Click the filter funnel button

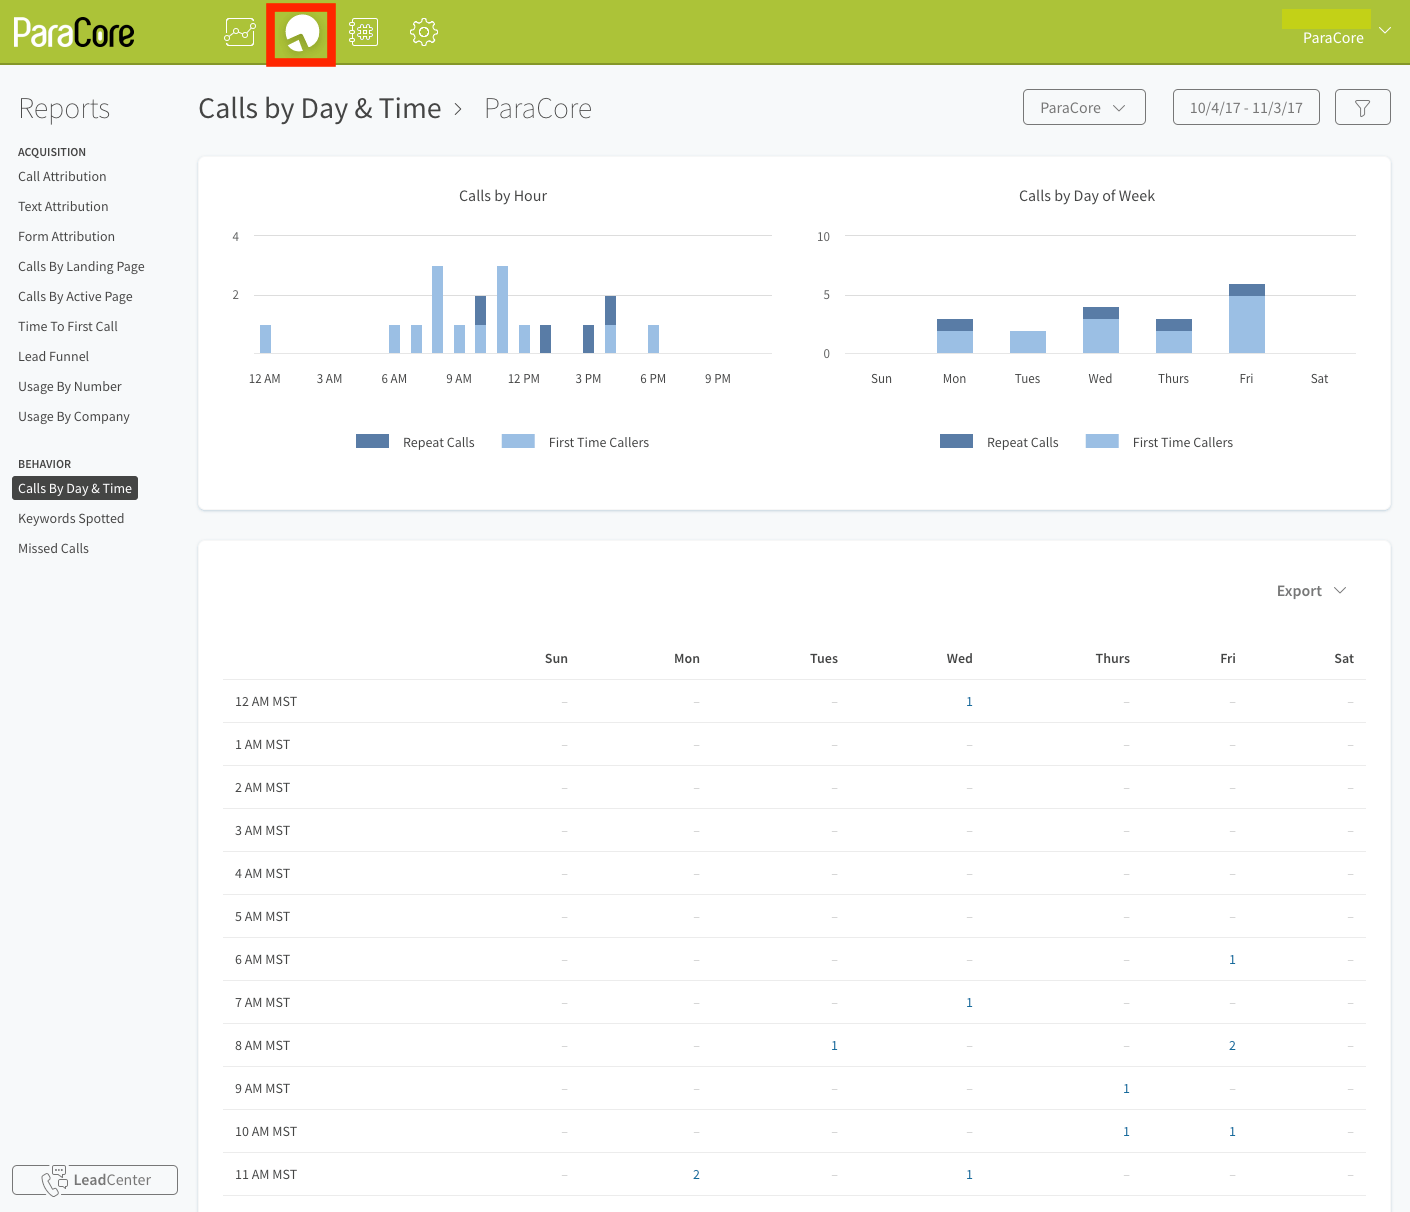coord(1362,108)
